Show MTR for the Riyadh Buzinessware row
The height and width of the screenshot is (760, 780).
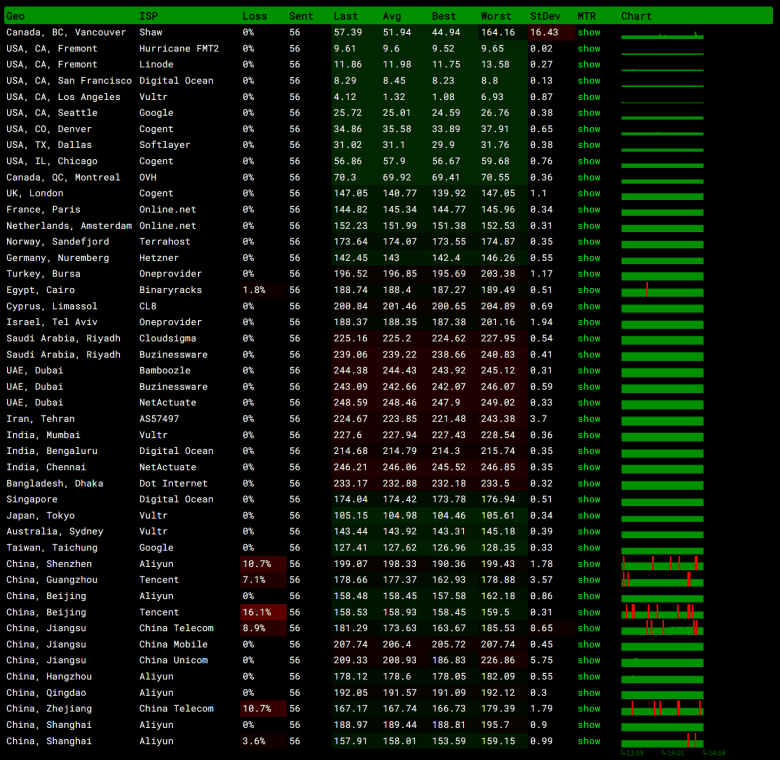click(x=588, y=355)
